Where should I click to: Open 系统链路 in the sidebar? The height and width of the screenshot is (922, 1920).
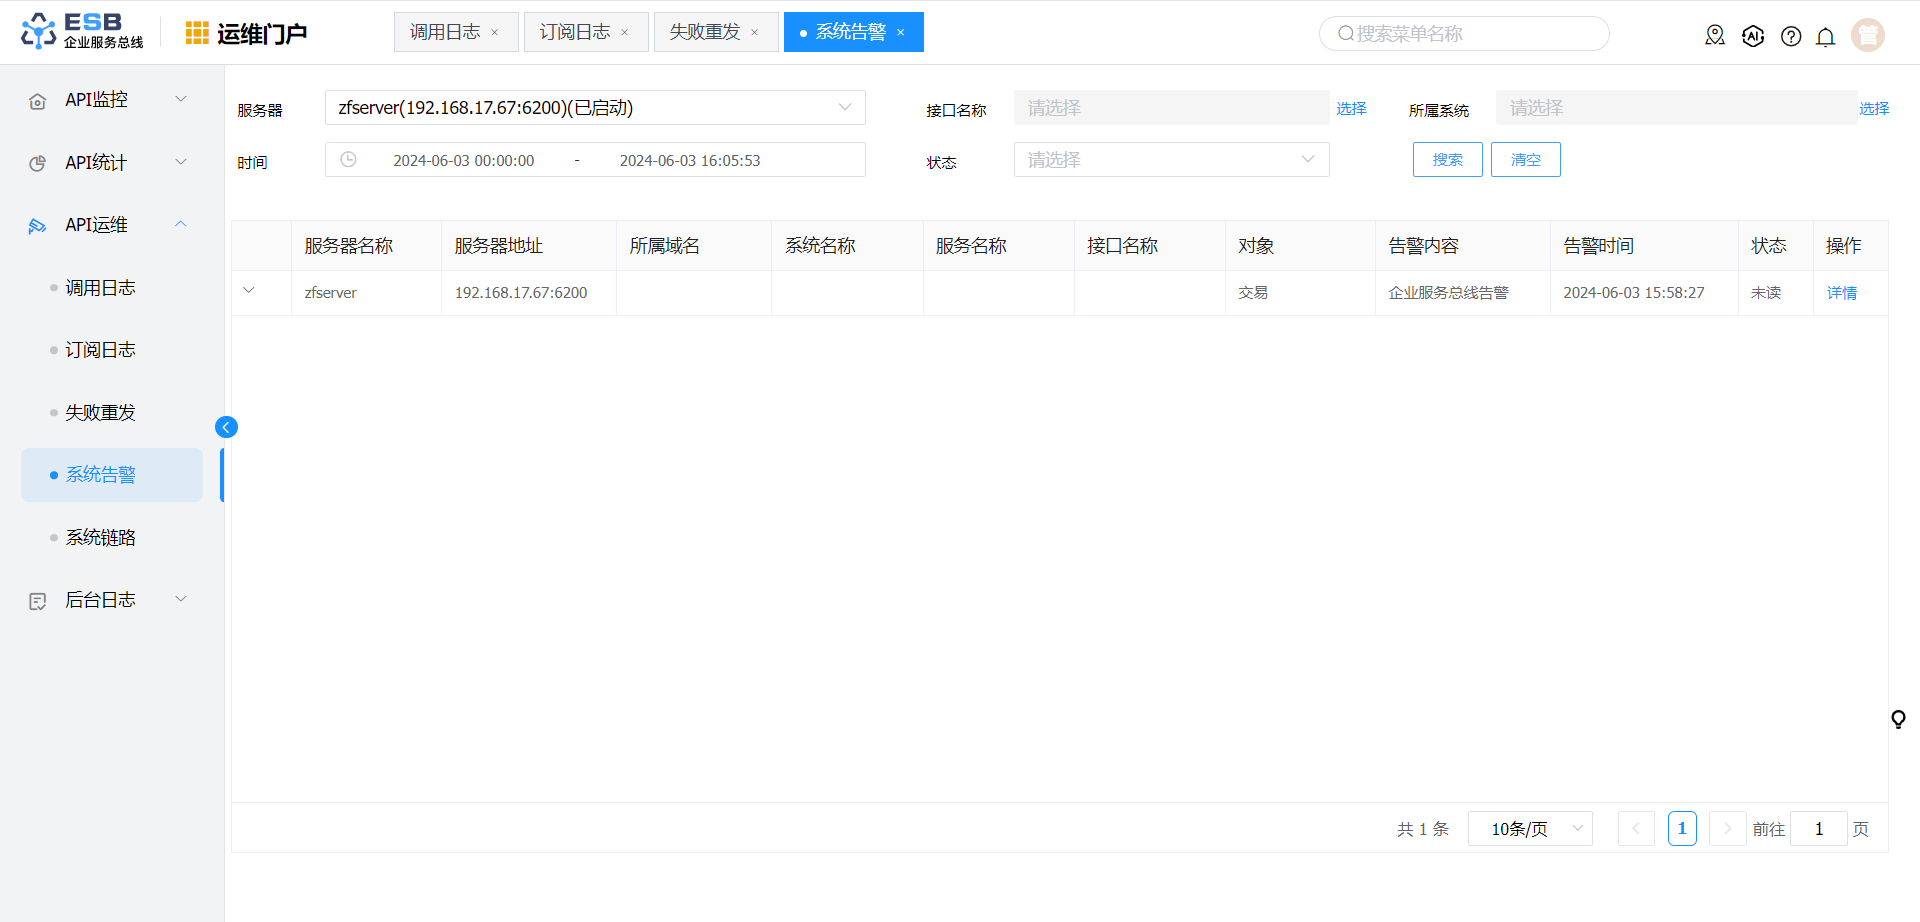pos(100,538)
